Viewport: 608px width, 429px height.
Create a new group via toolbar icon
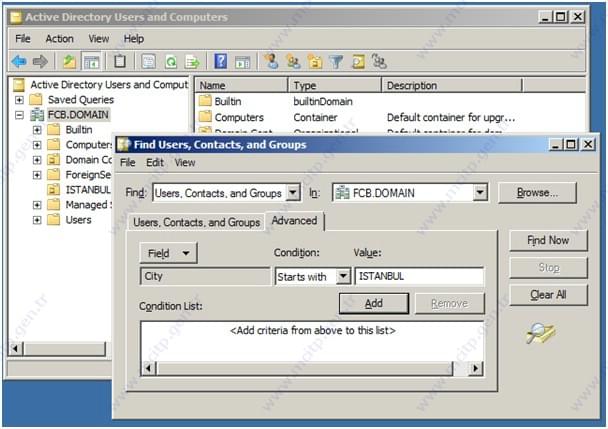[293, 61]
